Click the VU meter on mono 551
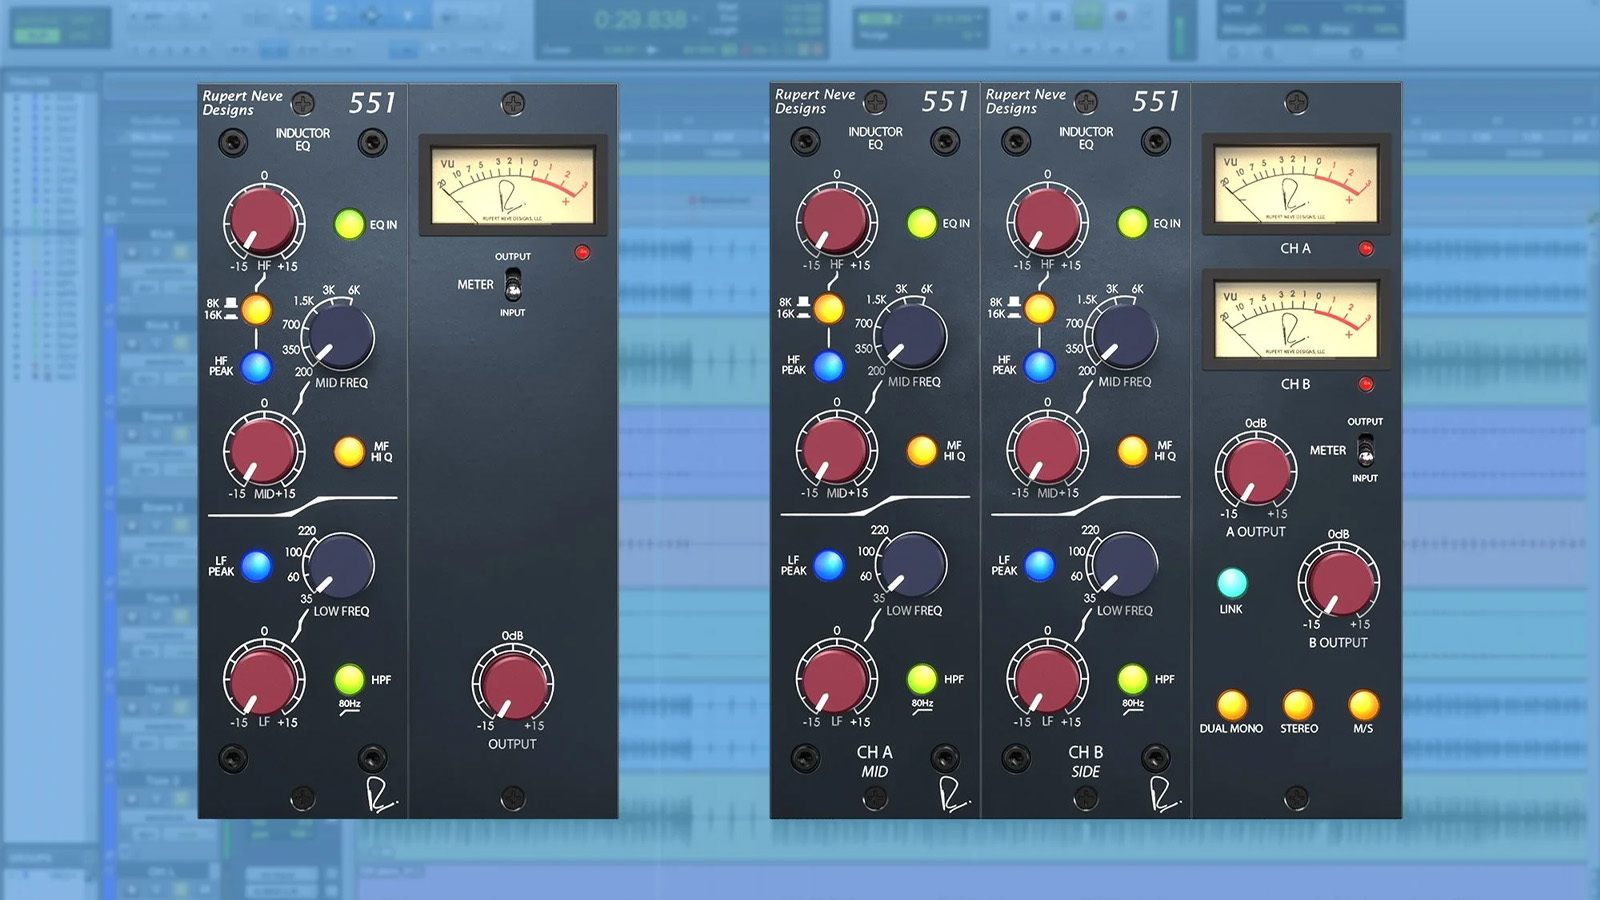The image size is (1600, 900). (513, 185)
